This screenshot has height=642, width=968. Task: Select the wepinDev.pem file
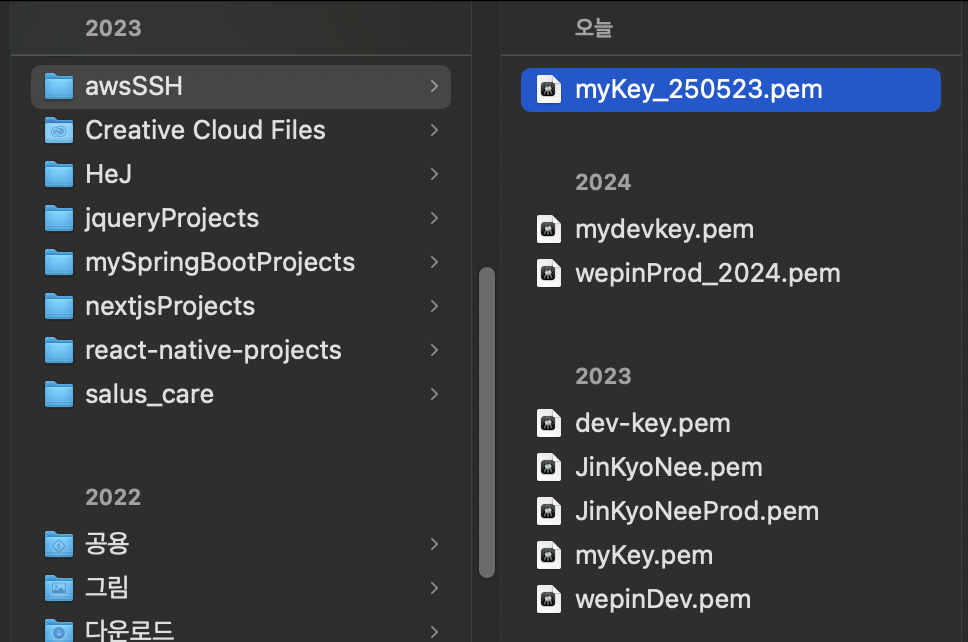[662, 600]
